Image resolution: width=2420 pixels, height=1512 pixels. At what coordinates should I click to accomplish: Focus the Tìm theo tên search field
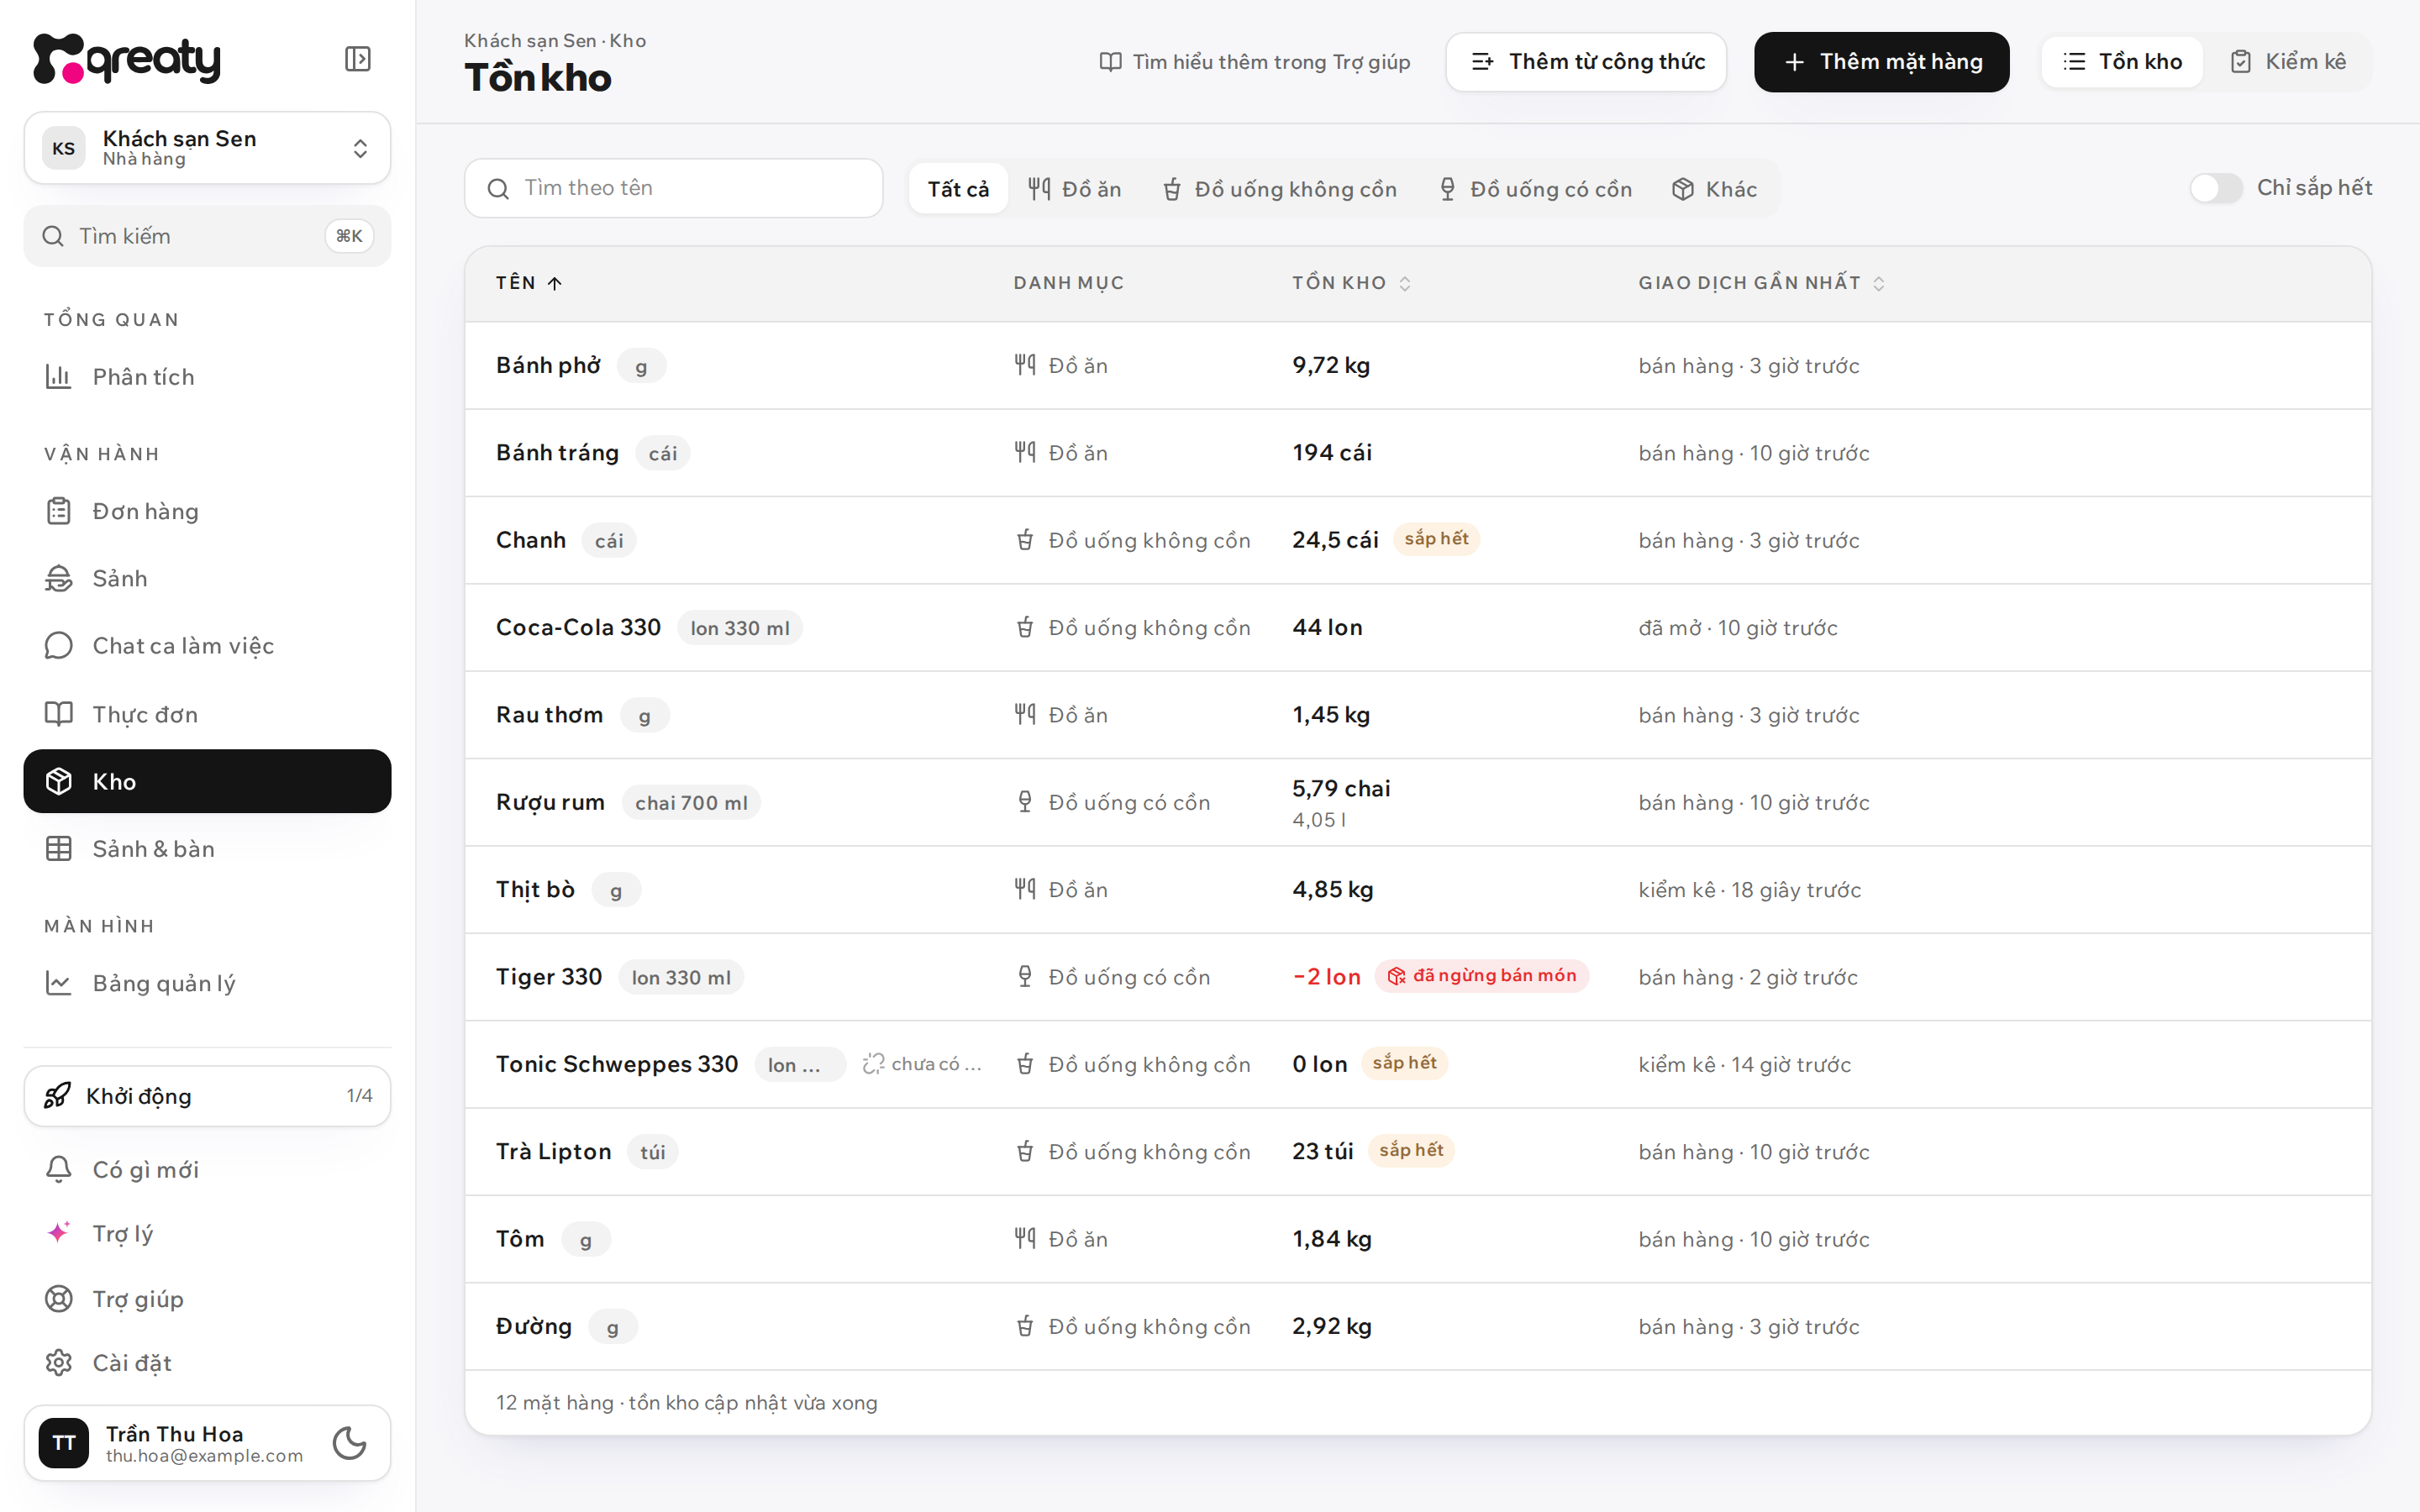tap(673, 188)
